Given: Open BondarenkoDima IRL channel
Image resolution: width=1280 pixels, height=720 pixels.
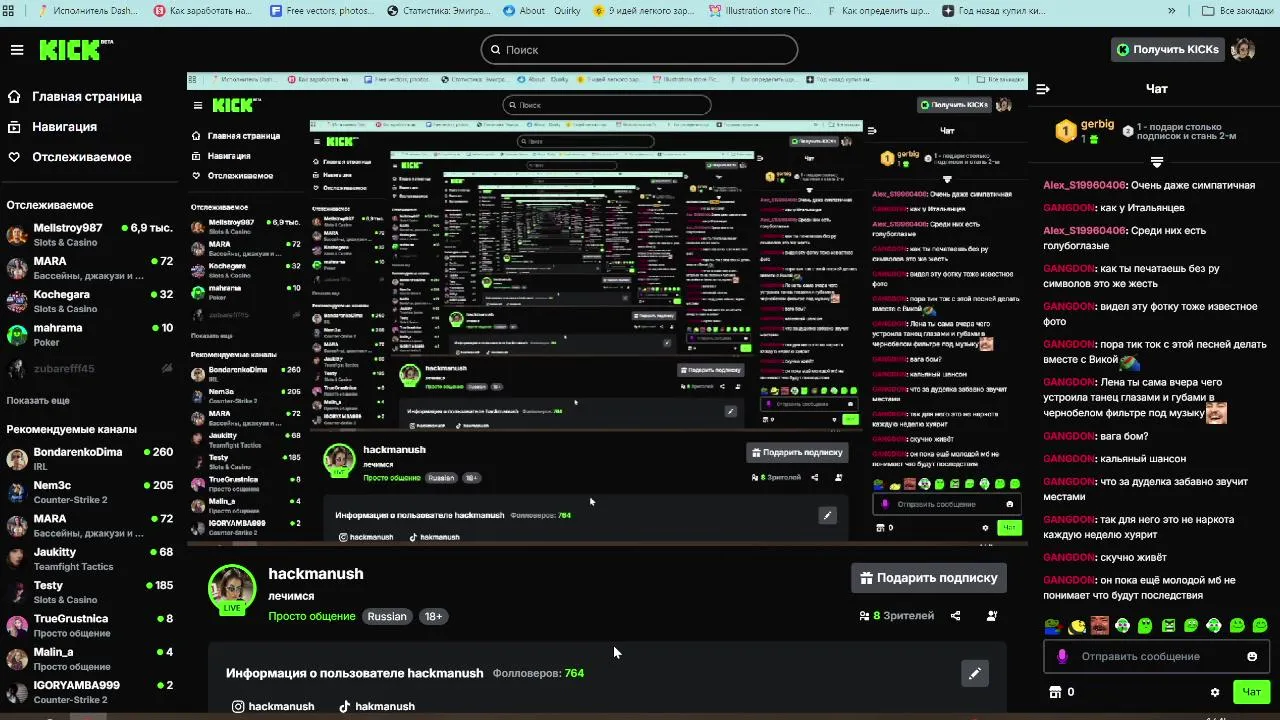Looking at the screenshot, I should click(90, 459).
